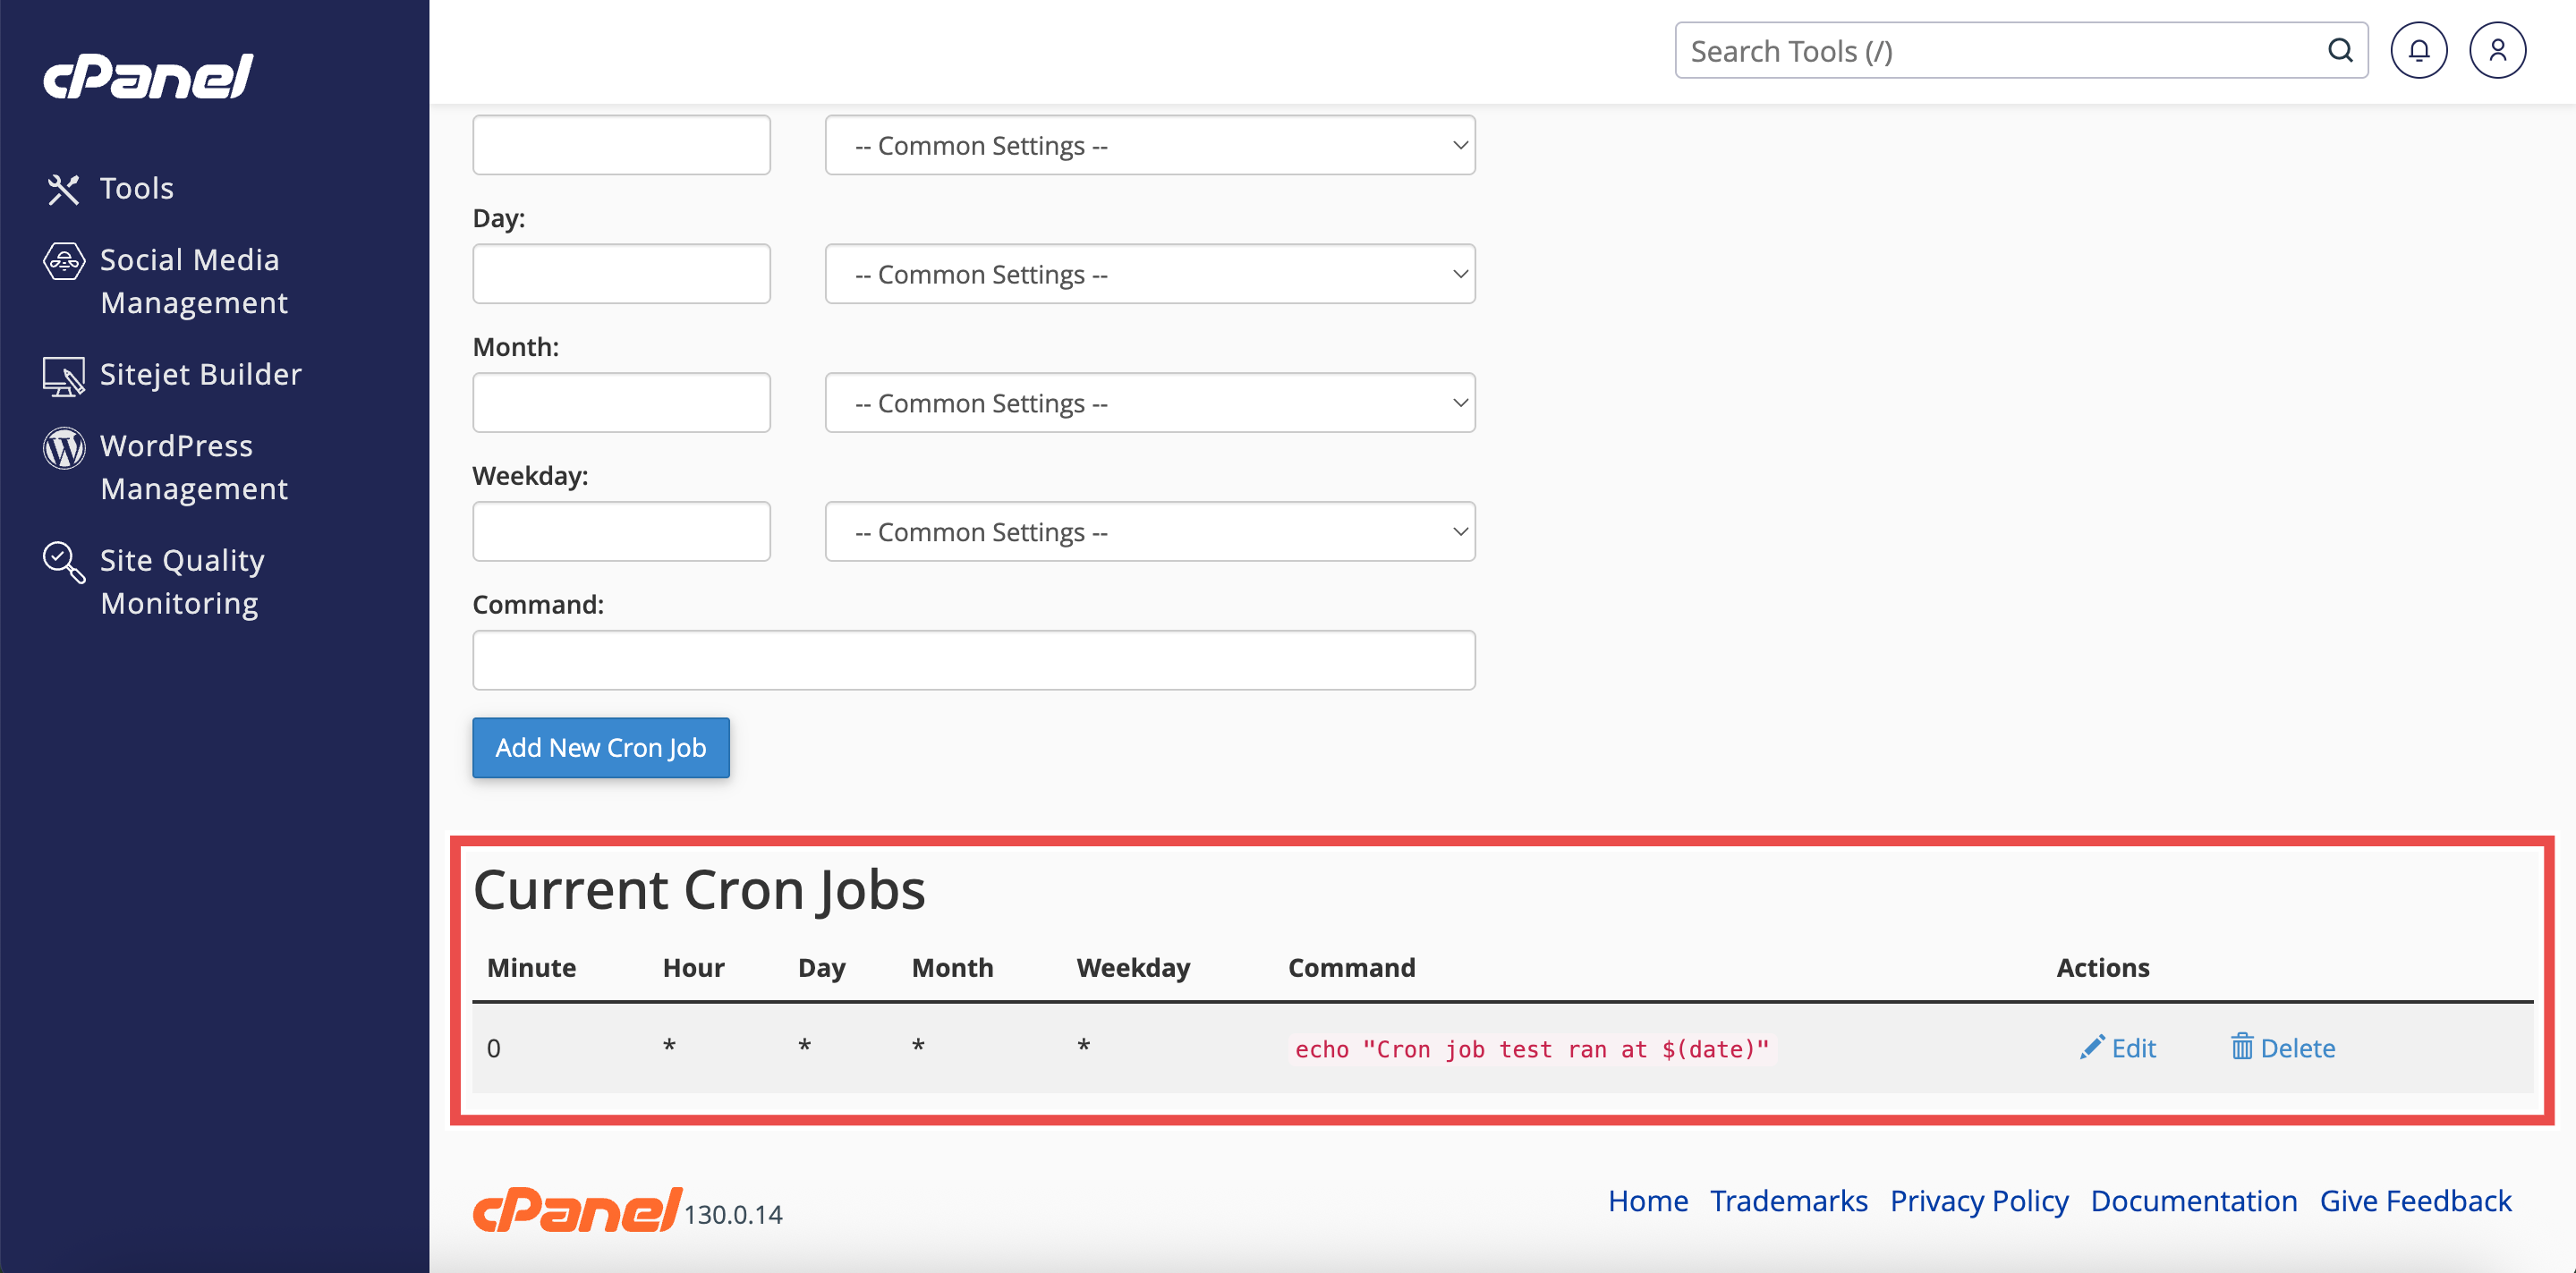The height and width of the screenshot is (1273, 2576).
Task: Focus the Command input field
Action: [973, 660]
